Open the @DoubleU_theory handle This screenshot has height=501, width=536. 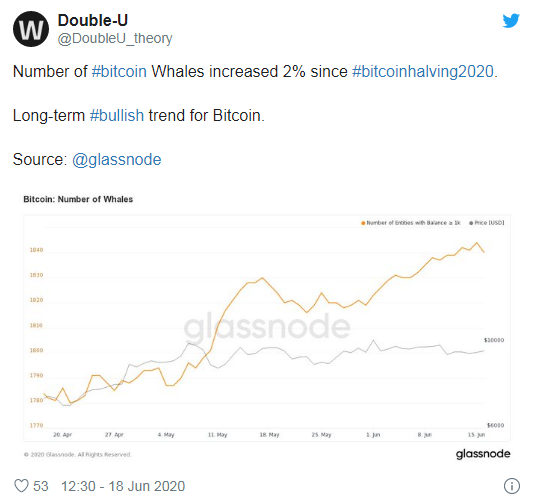coord(115,38)
